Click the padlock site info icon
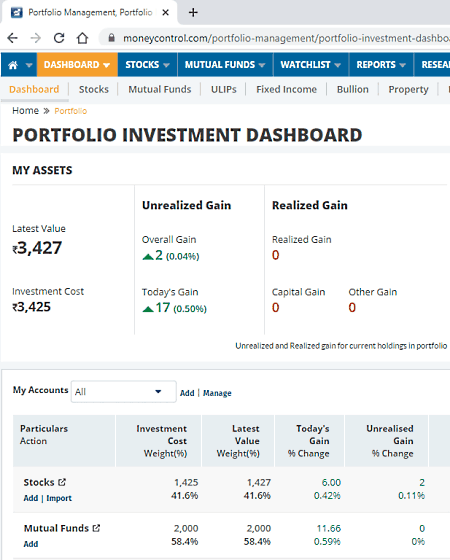Screen dimensions: 450x560 (111, 38)
